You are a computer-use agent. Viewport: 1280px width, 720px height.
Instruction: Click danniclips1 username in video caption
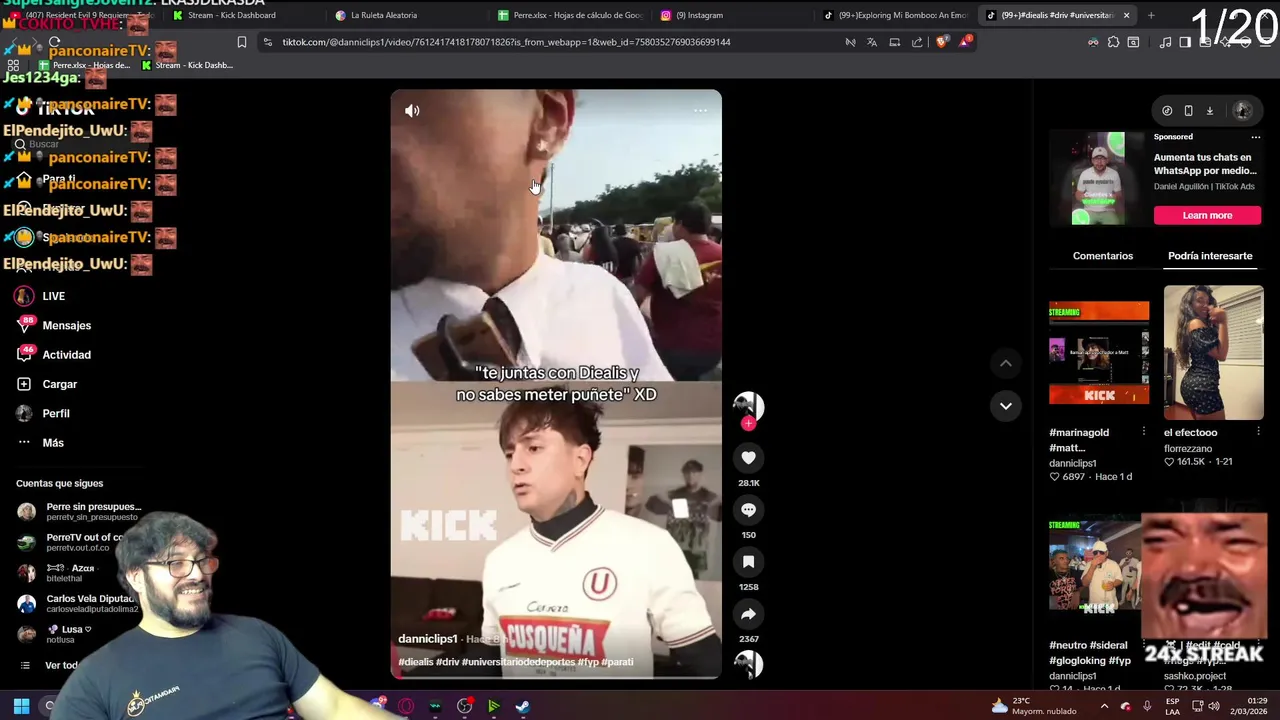428,639
